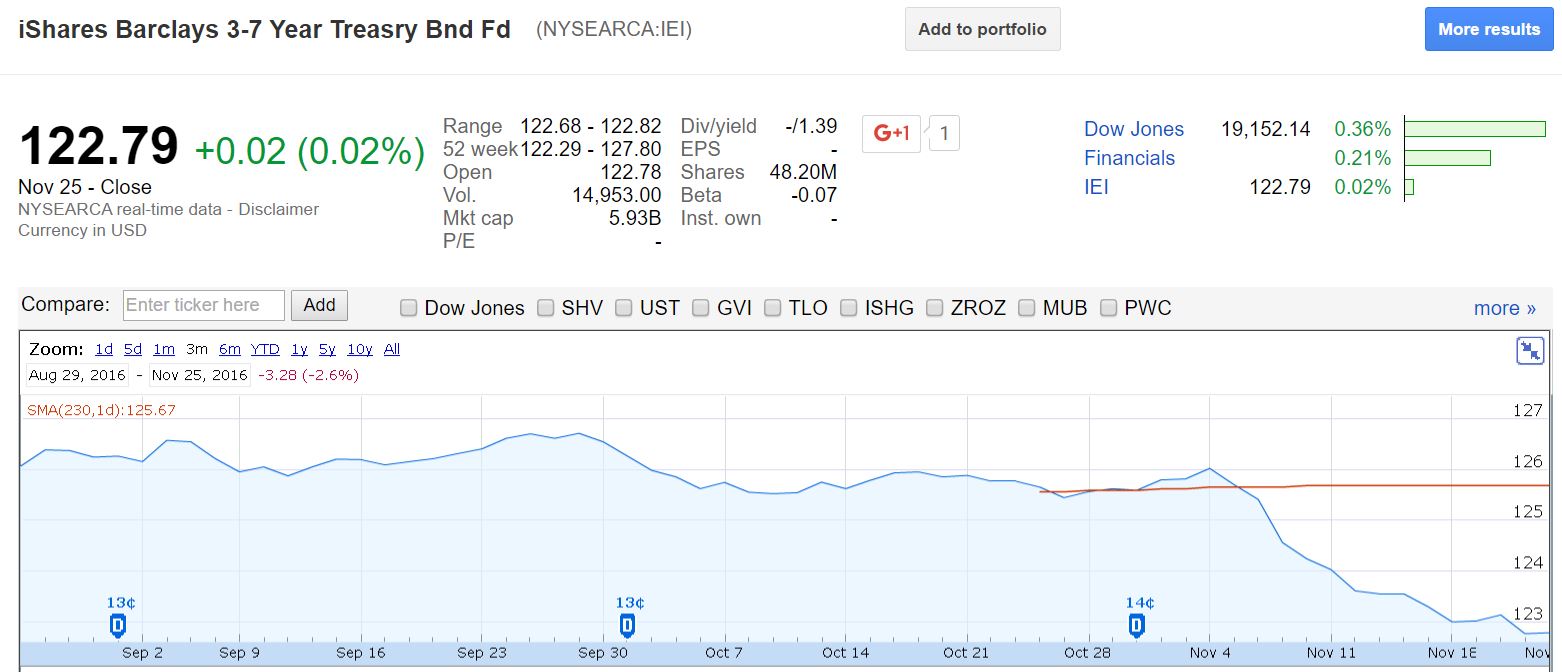
Task: Select YTD zoom range
Action: coord(265,349)
